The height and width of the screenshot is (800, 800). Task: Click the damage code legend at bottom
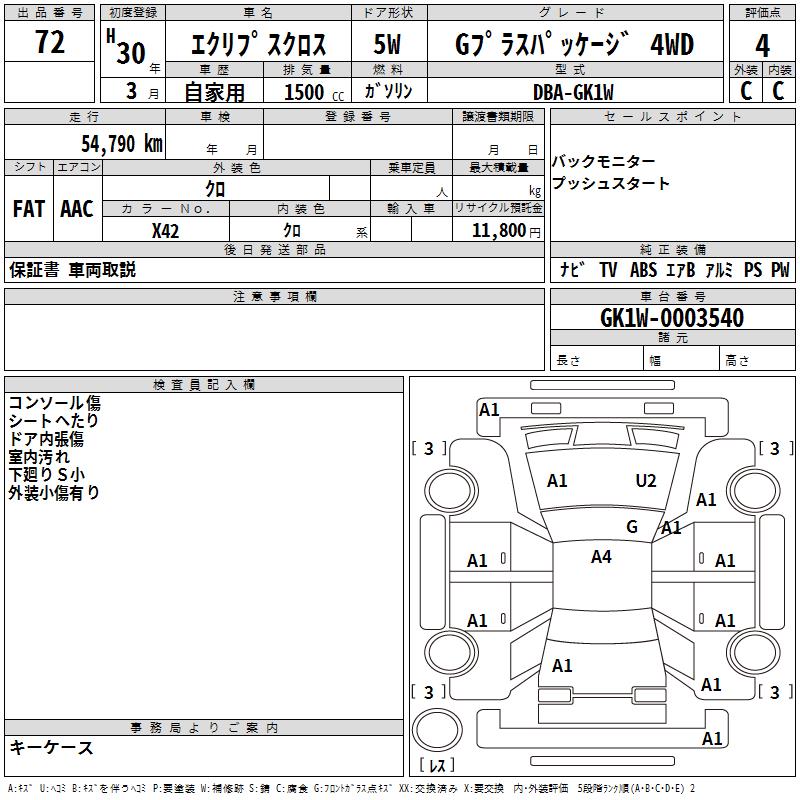(352, 788)
